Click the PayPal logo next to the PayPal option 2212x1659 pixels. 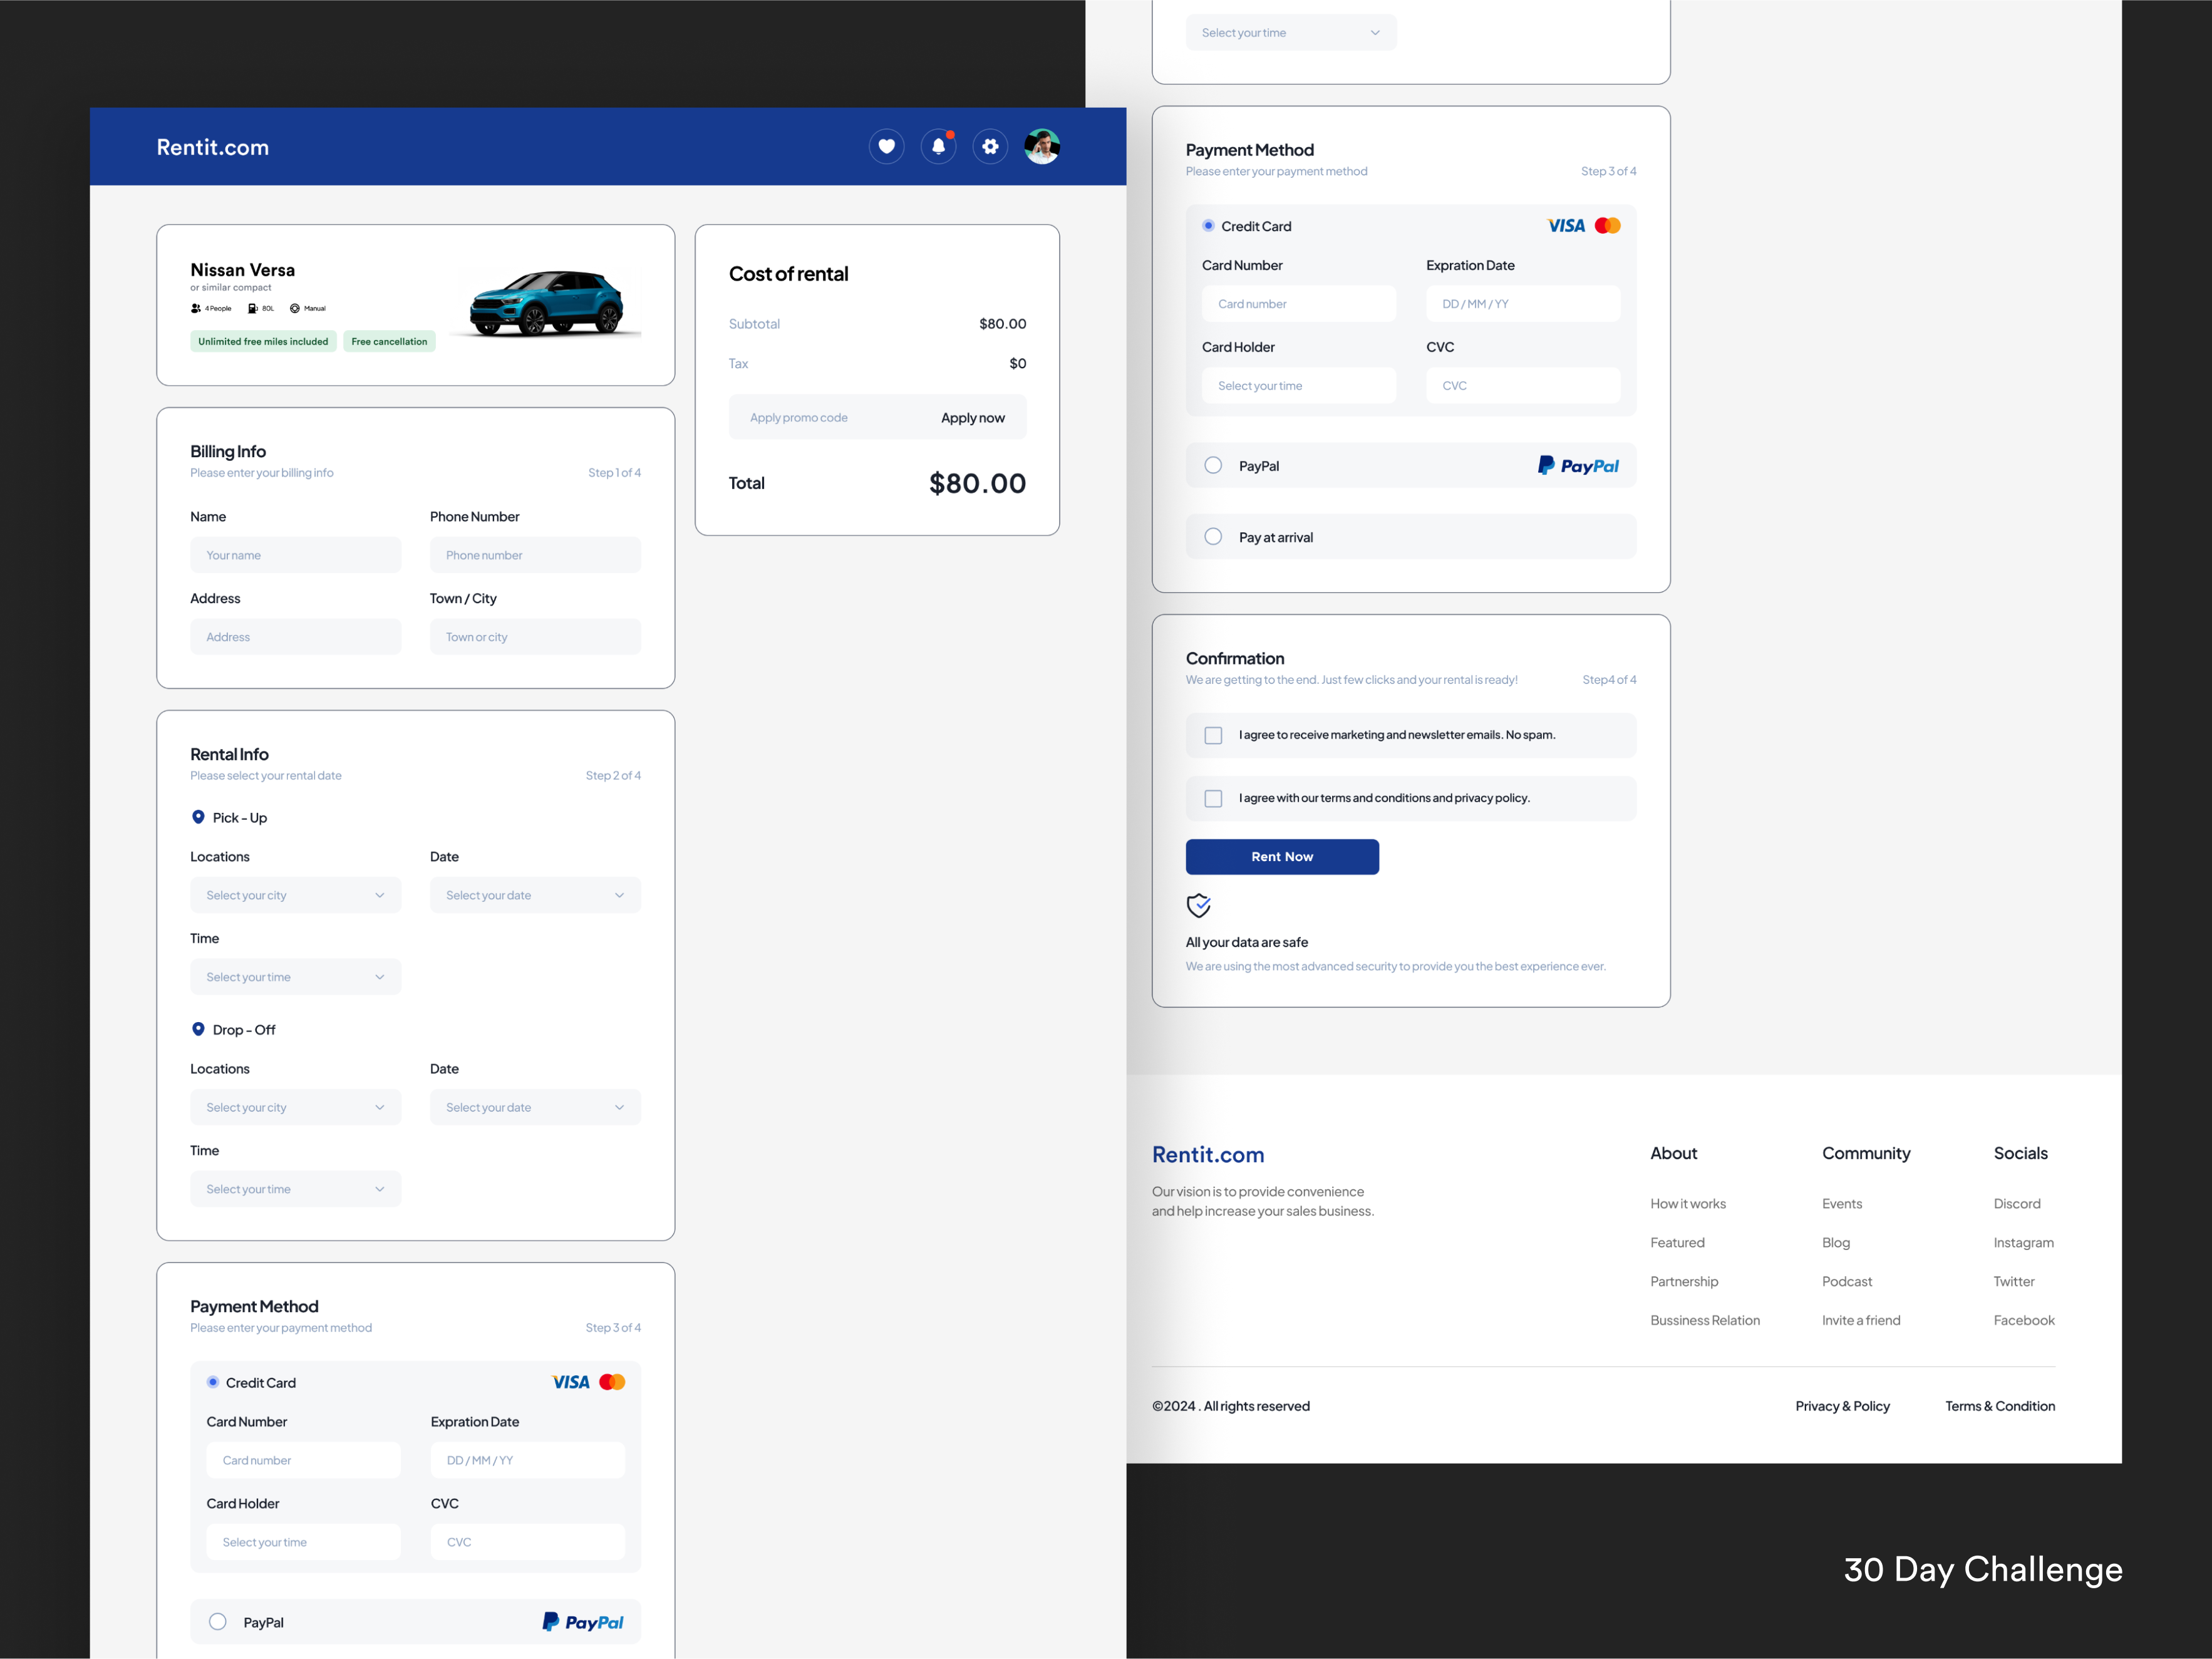[x=1578, y=465]
